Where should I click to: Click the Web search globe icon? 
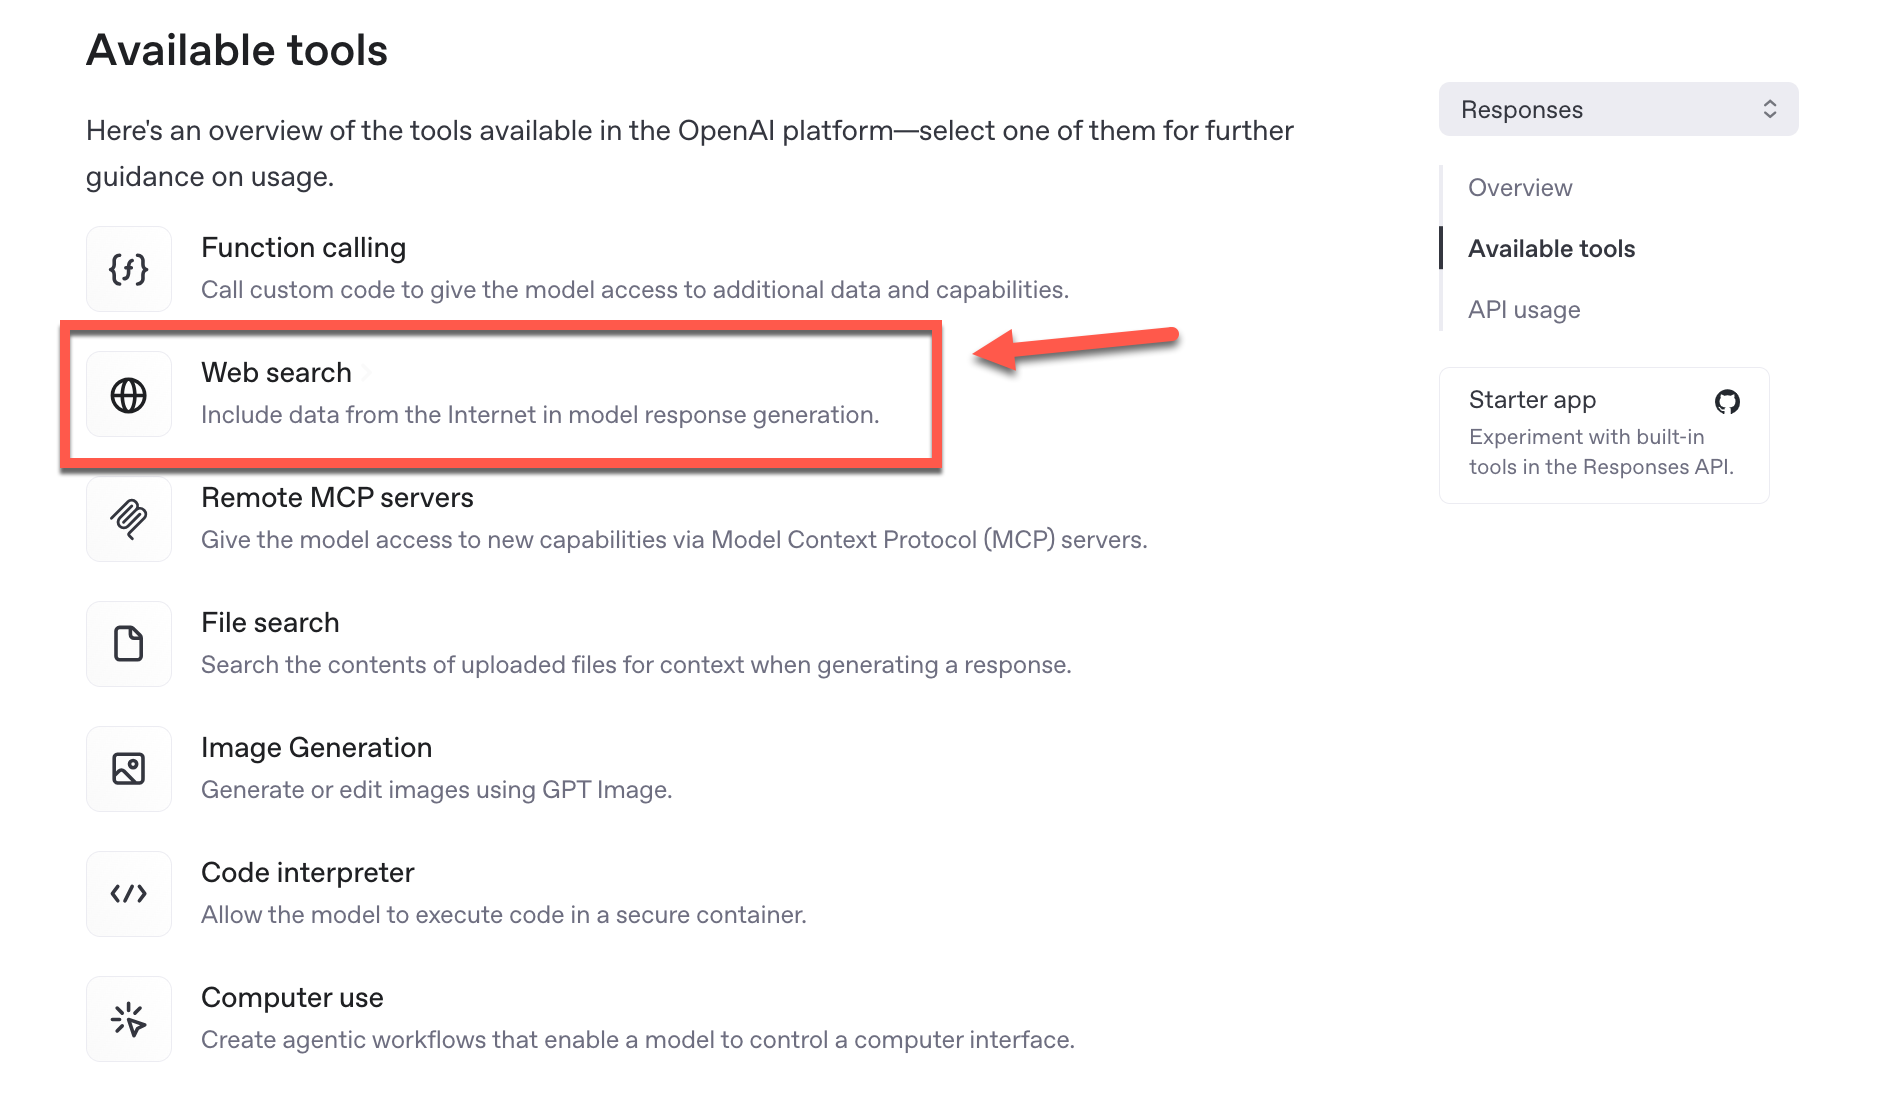tap(129, 395)
